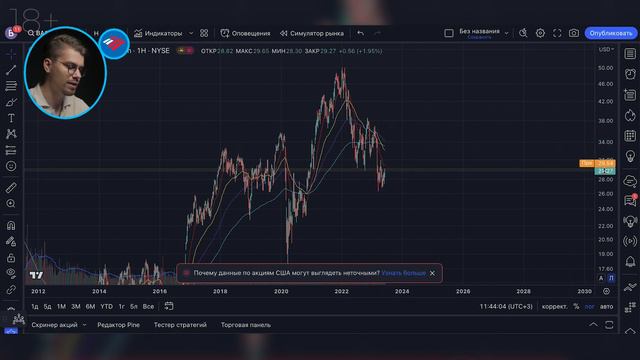Open Скринер акций tab

54,325
